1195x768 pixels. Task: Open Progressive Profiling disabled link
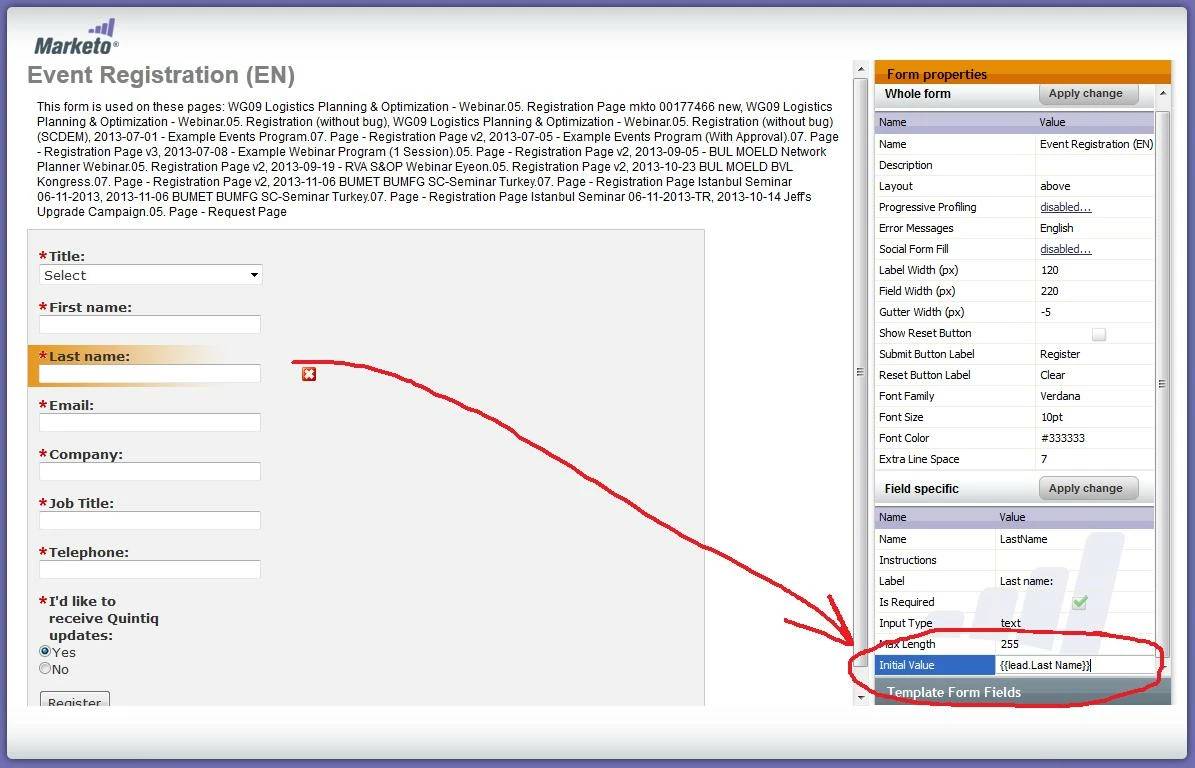[x=1065, y=207]
